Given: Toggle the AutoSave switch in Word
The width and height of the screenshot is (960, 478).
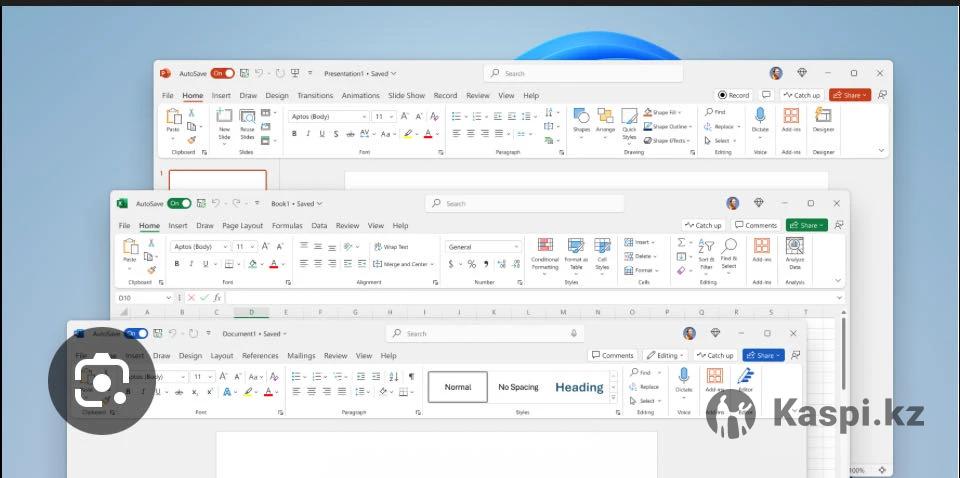Looking at the screenshot, I should (136, 333).
